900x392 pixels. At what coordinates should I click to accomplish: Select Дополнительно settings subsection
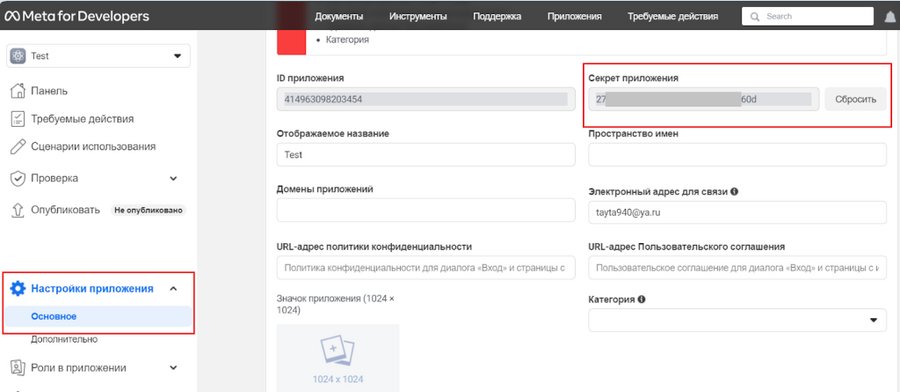pyautogui.click(x=64, y=339)
